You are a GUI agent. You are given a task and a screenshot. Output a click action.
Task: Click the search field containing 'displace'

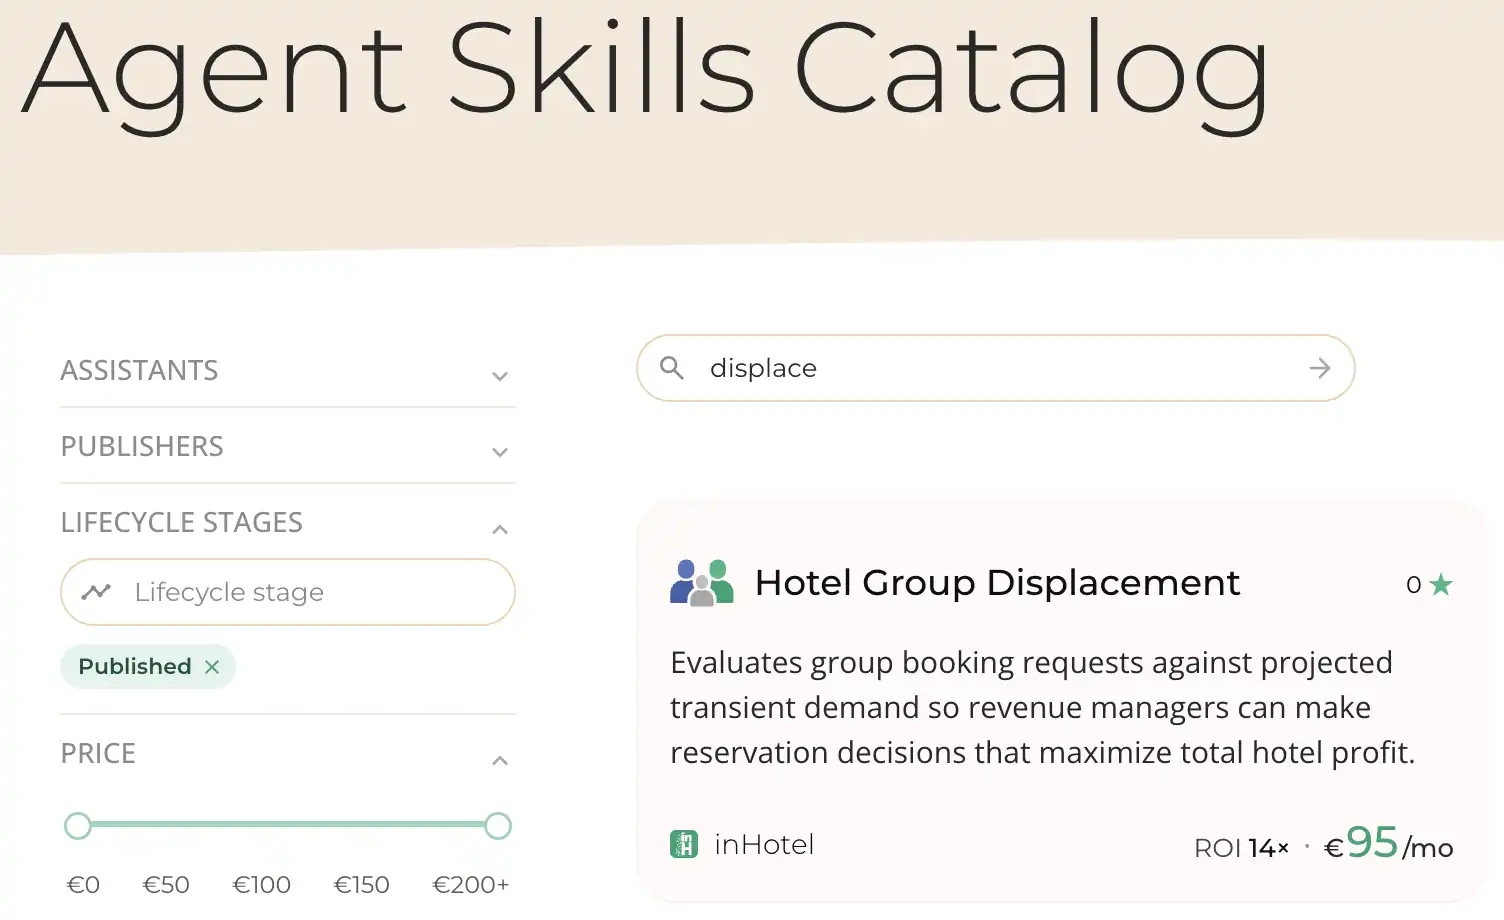pos(996,368)
